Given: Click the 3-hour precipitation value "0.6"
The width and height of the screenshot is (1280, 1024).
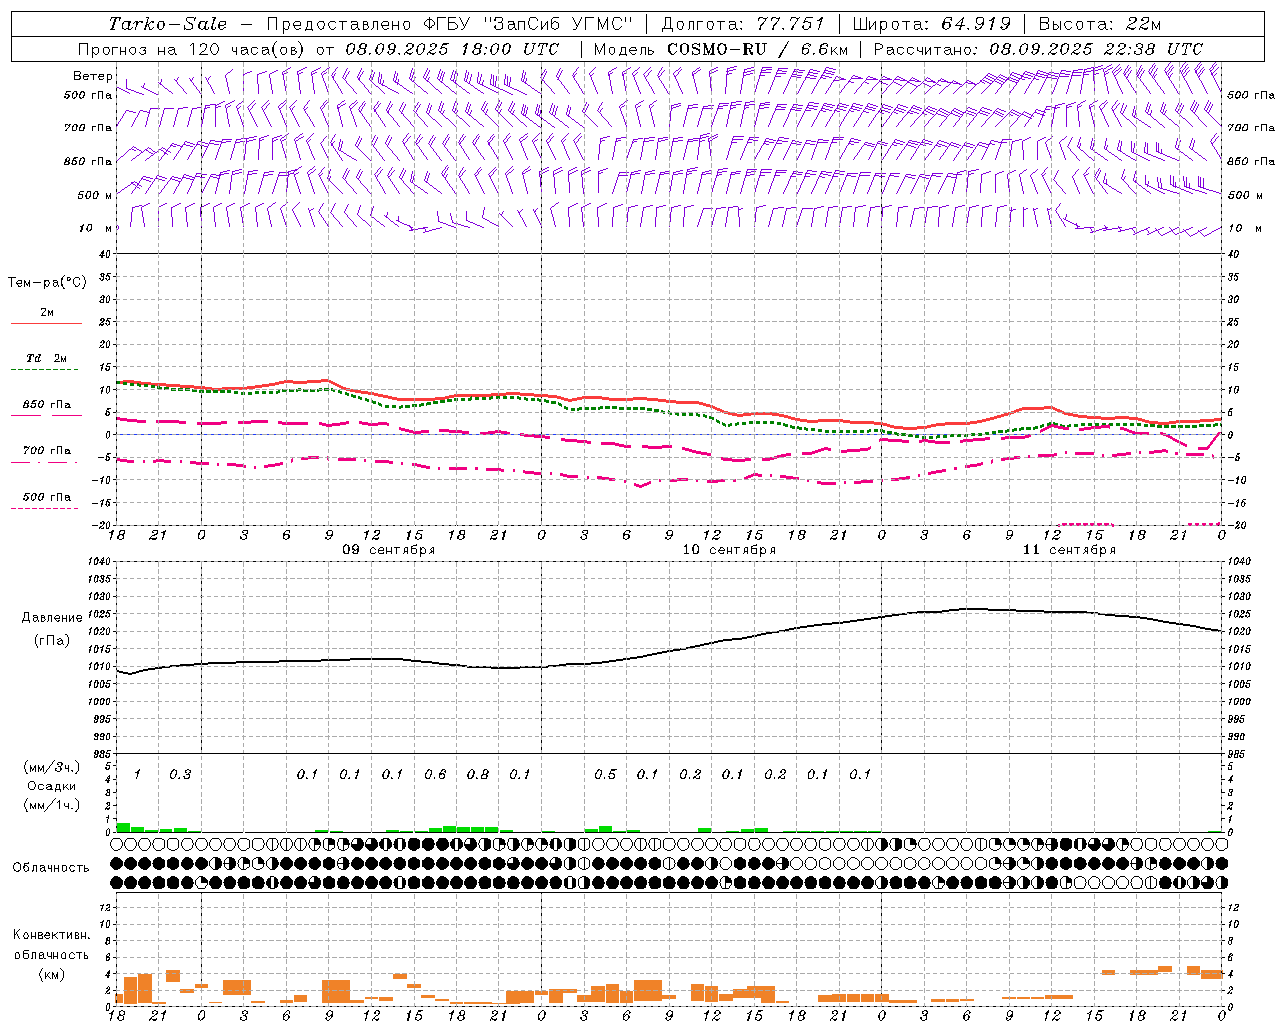Looking at the screenshot, I should 435,774.
